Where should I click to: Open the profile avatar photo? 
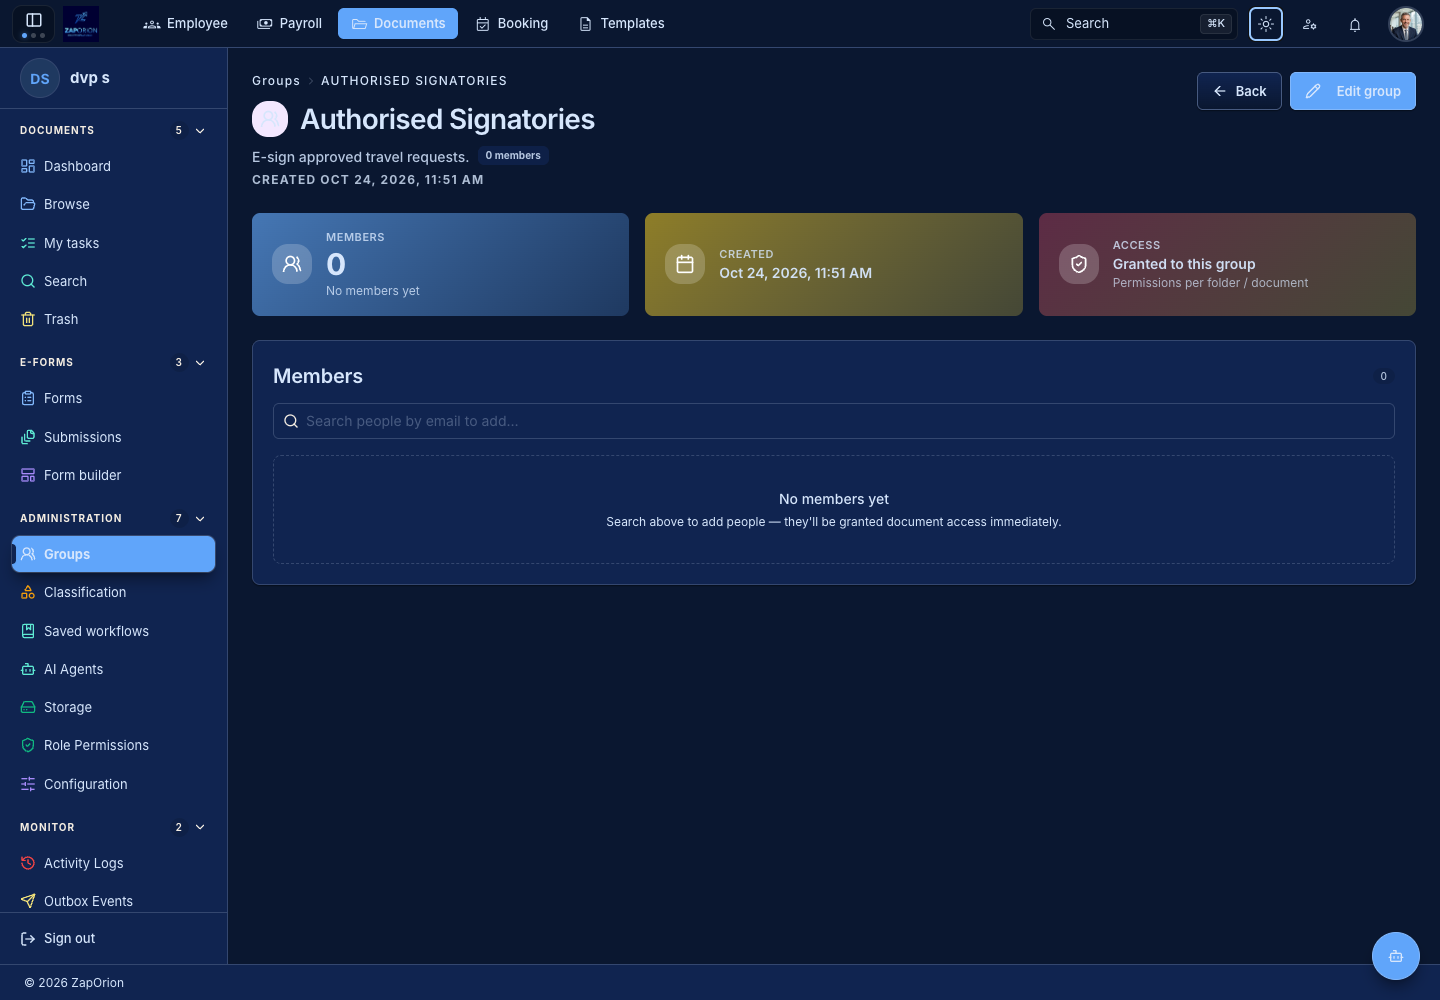coord(1406,24)
